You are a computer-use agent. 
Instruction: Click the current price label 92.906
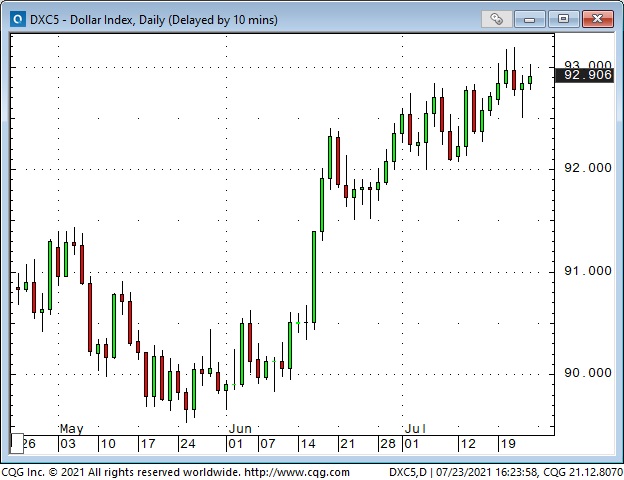point(585,75)
